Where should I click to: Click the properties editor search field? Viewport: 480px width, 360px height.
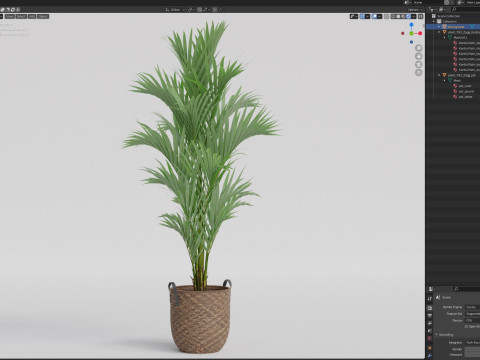pos(466,289)
